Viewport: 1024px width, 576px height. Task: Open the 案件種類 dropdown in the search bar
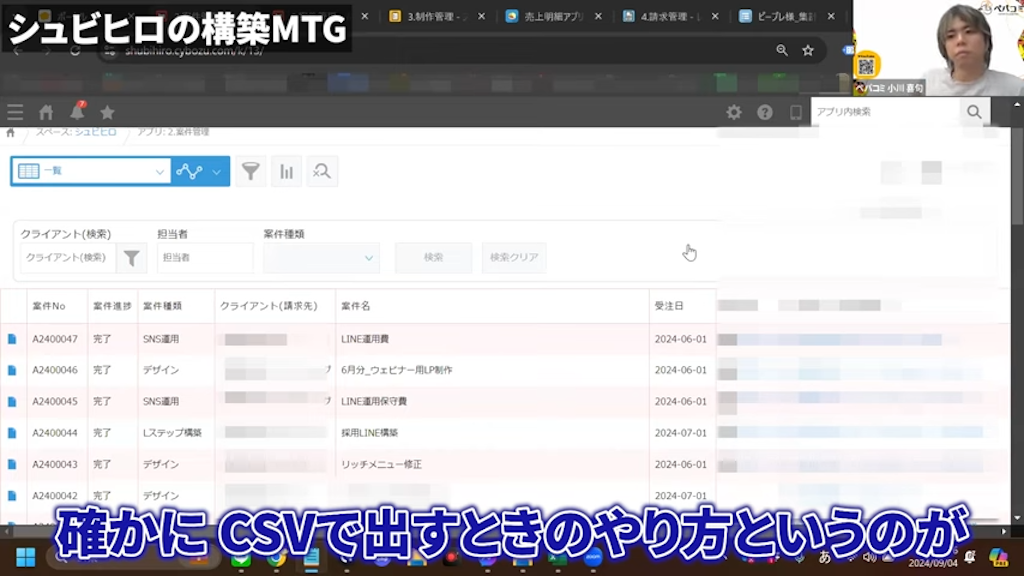tap(320, 257)
